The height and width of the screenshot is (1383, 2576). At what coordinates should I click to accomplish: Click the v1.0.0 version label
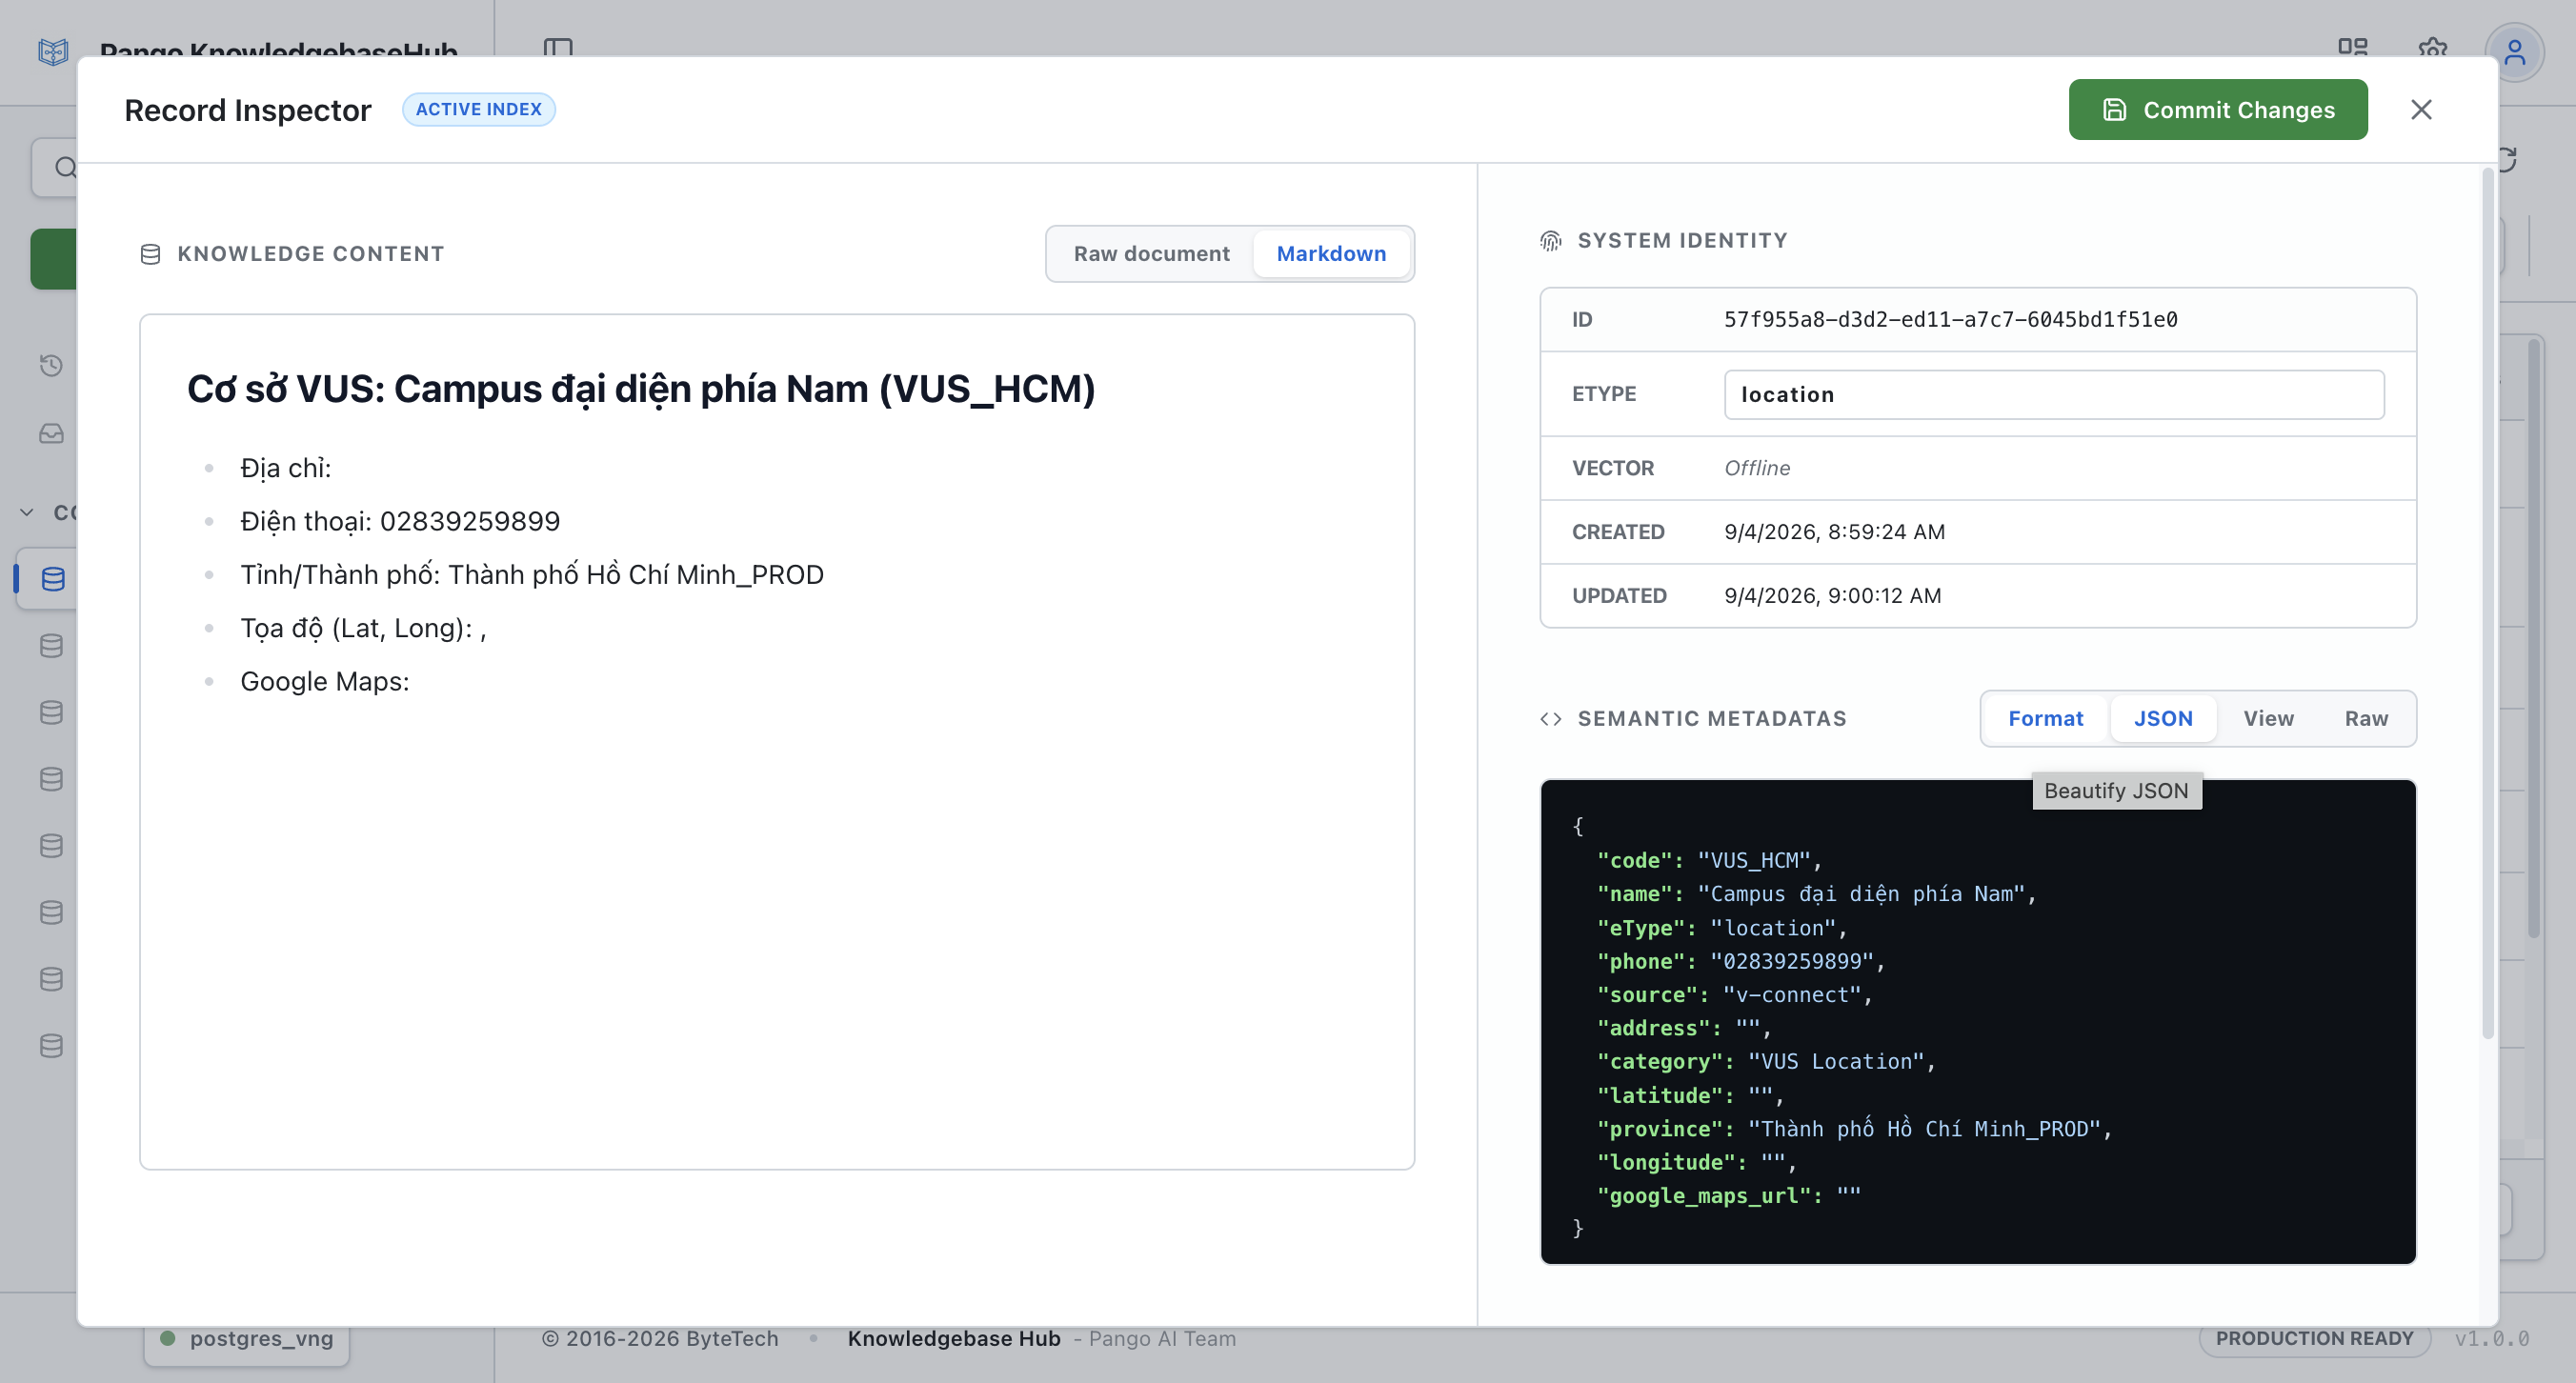pyautogui.click(x=2492, y=1338)
